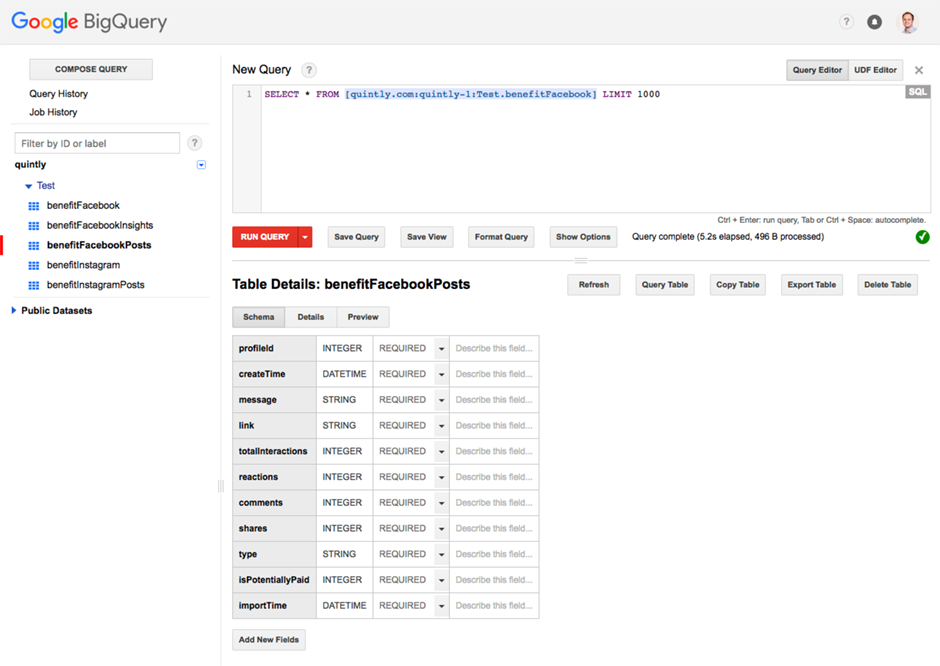Click the red Run Query button
The image size is (940, 666).
(x=265, y=237)
